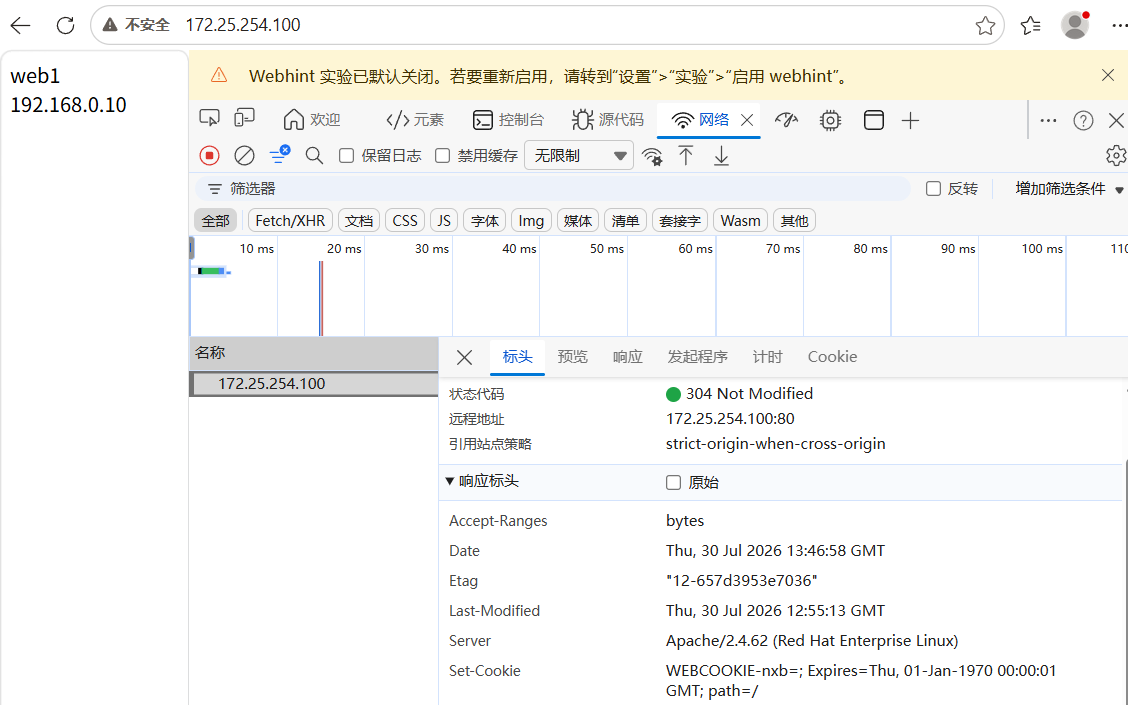Click the request bar in timeline overview
The width and height of the screenshot is (1128, 705).
(211, 271)
